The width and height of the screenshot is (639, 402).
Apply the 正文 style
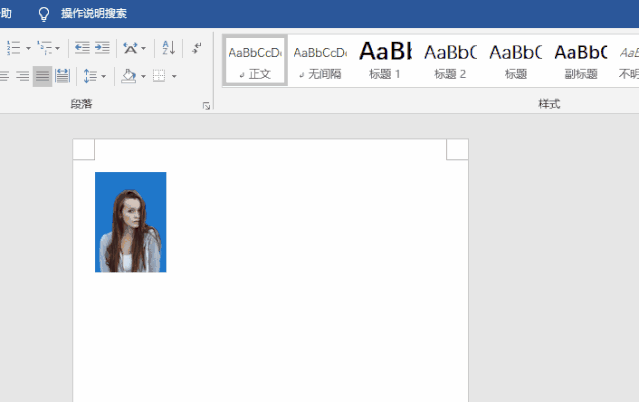[x=255, y=60]
